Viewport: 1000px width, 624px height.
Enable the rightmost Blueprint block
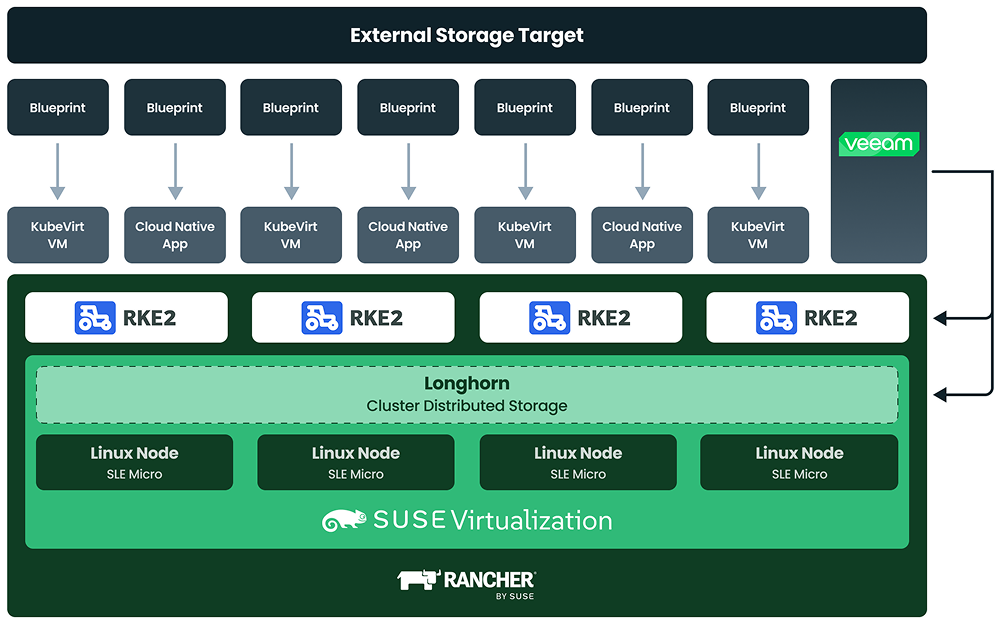pyautogui.click(x=758, y=107)
